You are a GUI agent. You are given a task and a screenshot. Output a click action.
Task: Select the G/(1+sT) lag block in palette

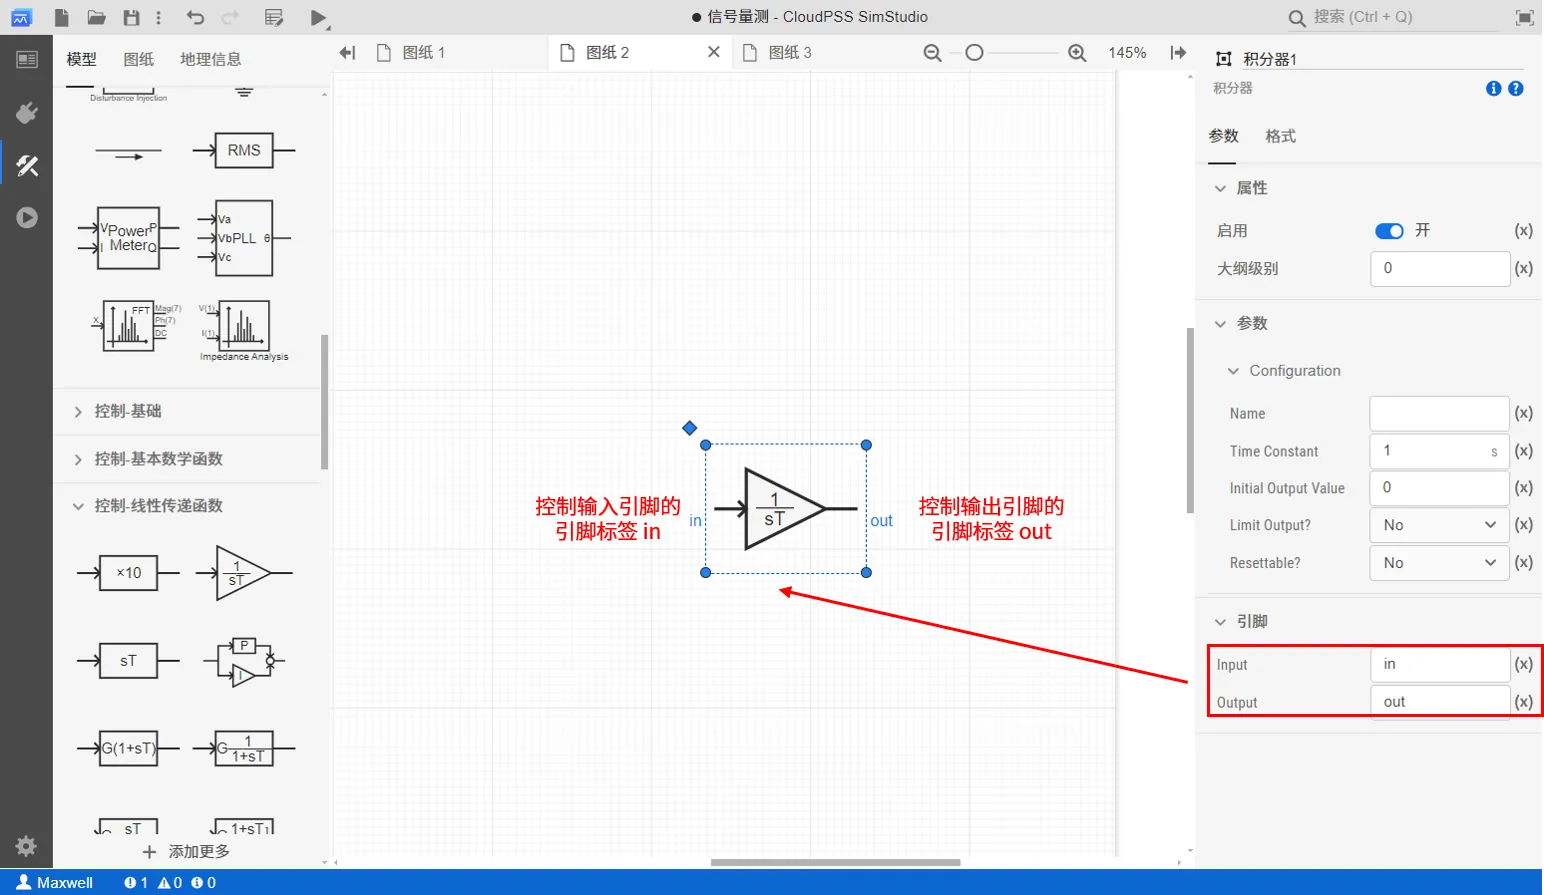(x=244, y=748)
